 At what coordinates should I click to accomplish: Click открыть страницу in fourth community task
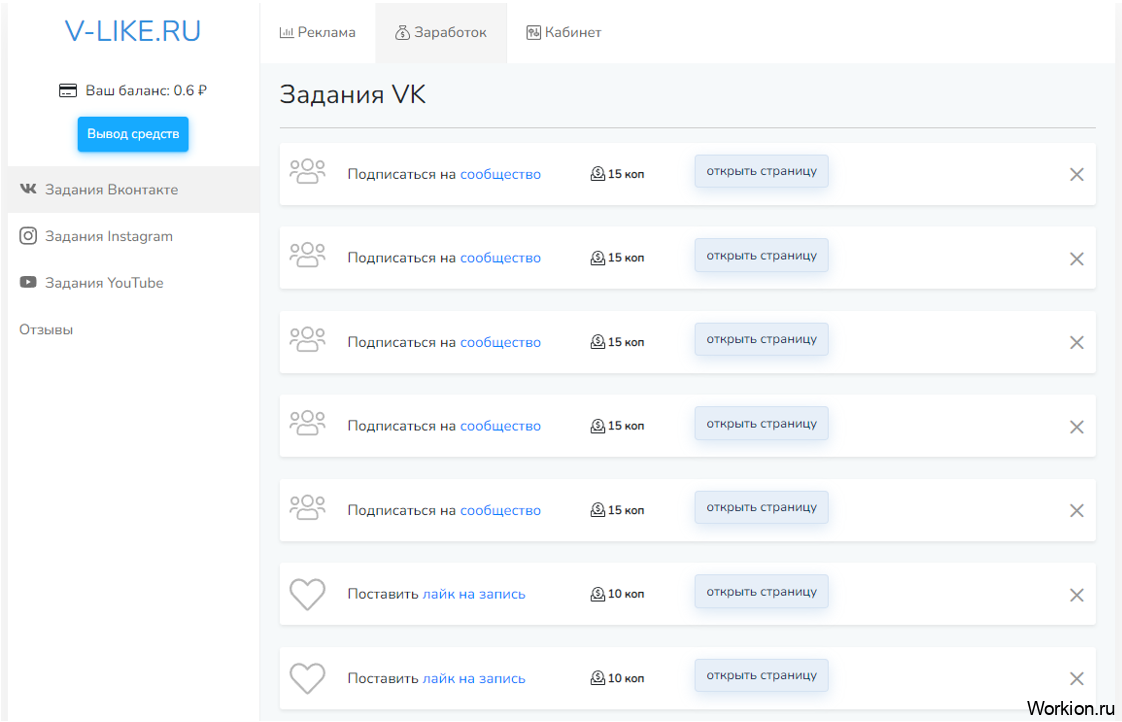[x=761, y=424]
